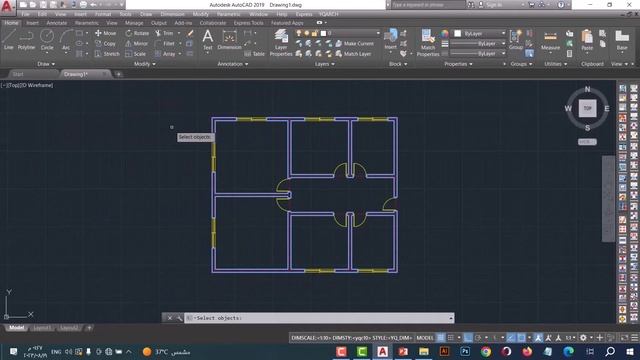640x360 pixels.
Task: Toggle annotation visibility in status bar
Action: (x=538, y=338)
